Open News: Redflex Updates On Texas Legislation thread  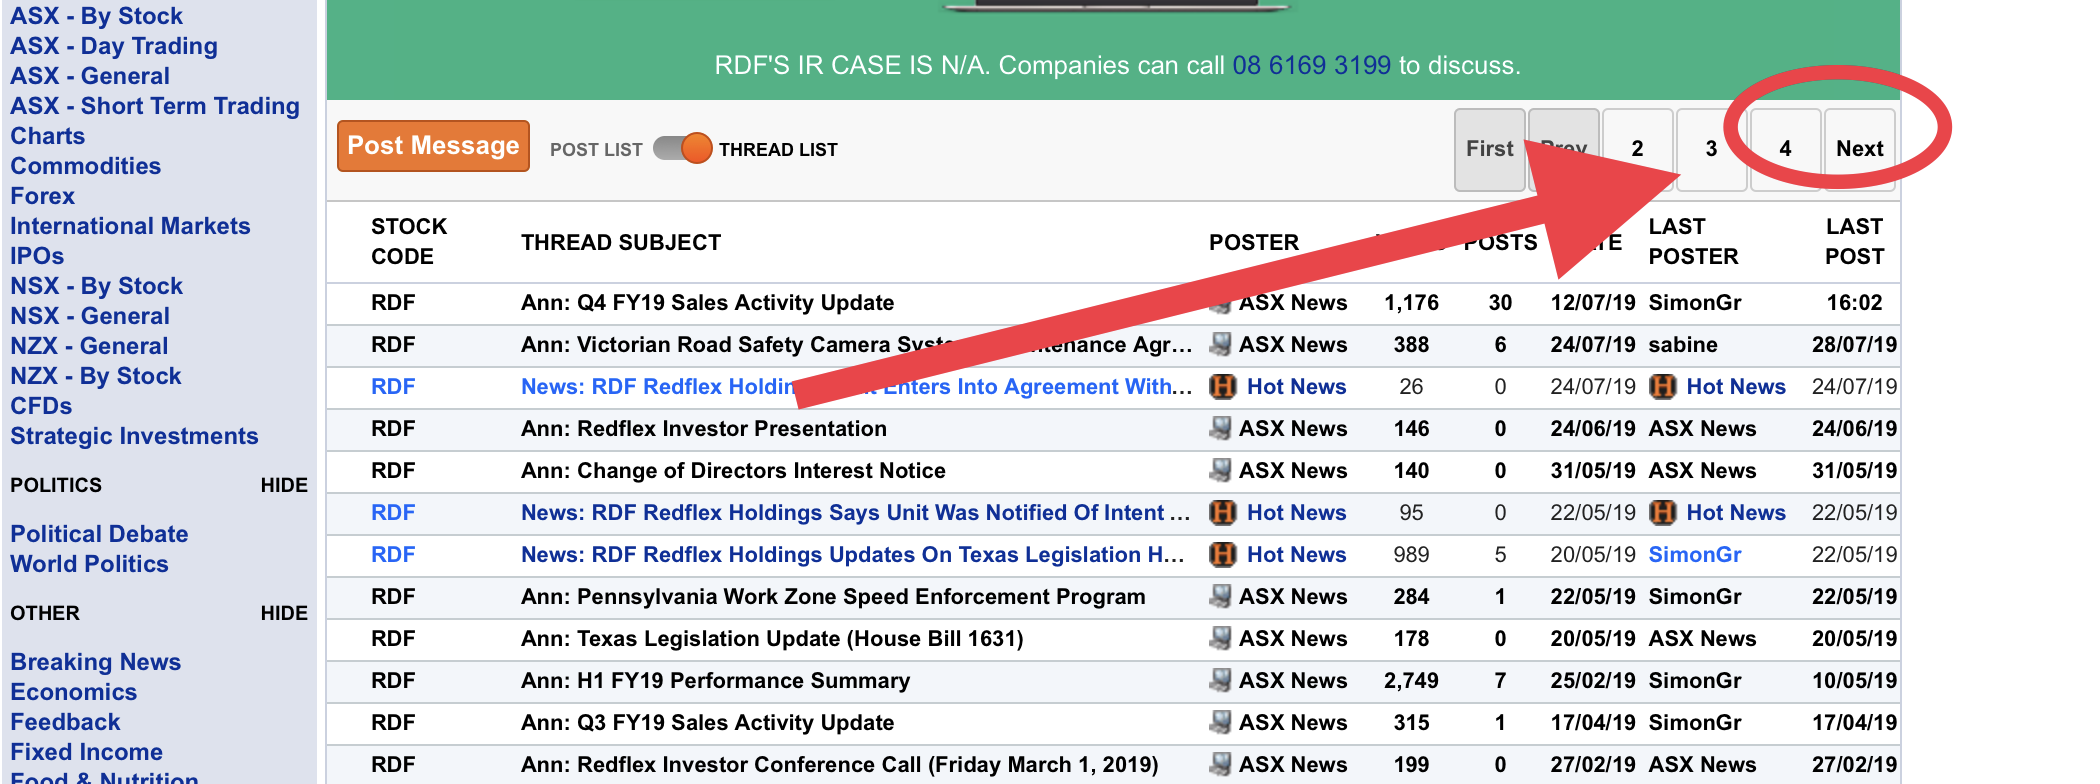pyautogui.click(x=852, y=555)
